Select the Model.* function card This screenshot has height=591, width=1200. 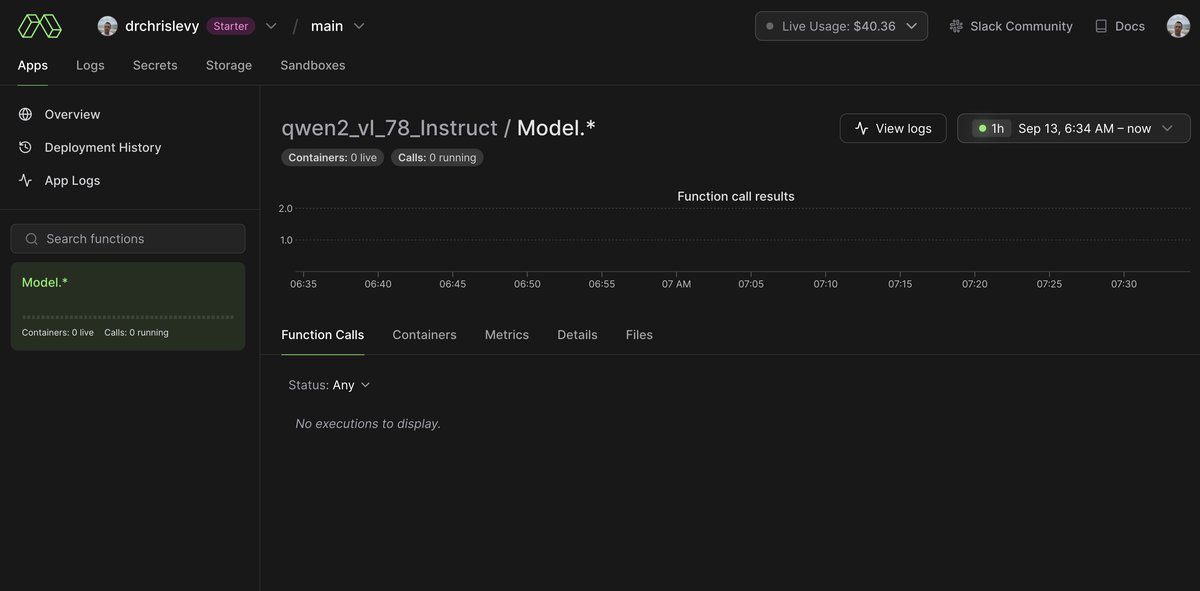tap(128, 306)
